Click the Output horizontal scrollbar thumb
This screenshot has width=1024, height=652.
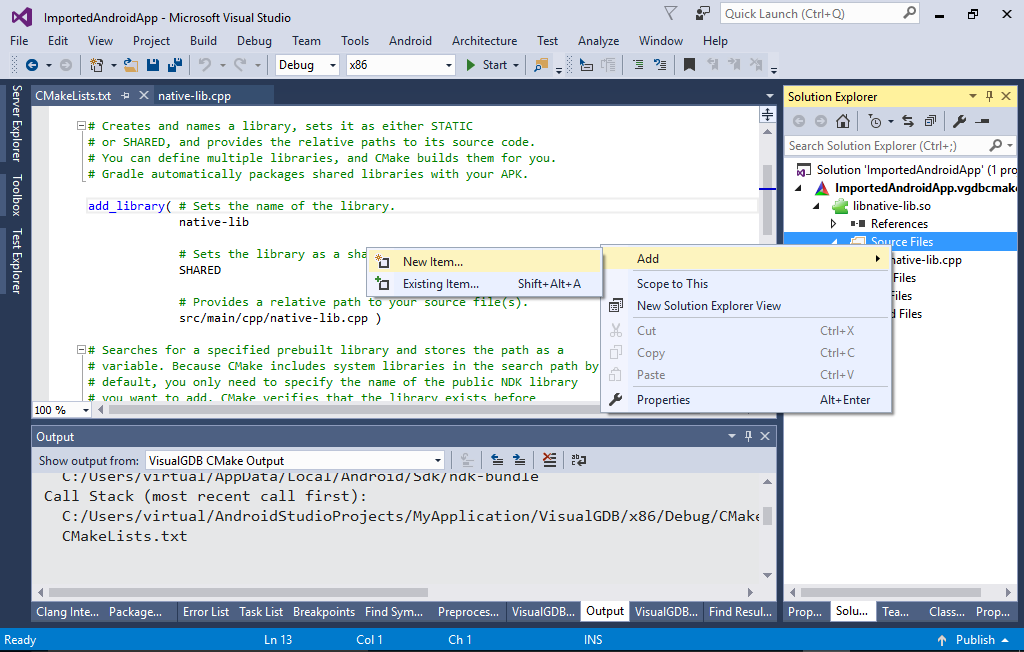click(x=238, y=593)
